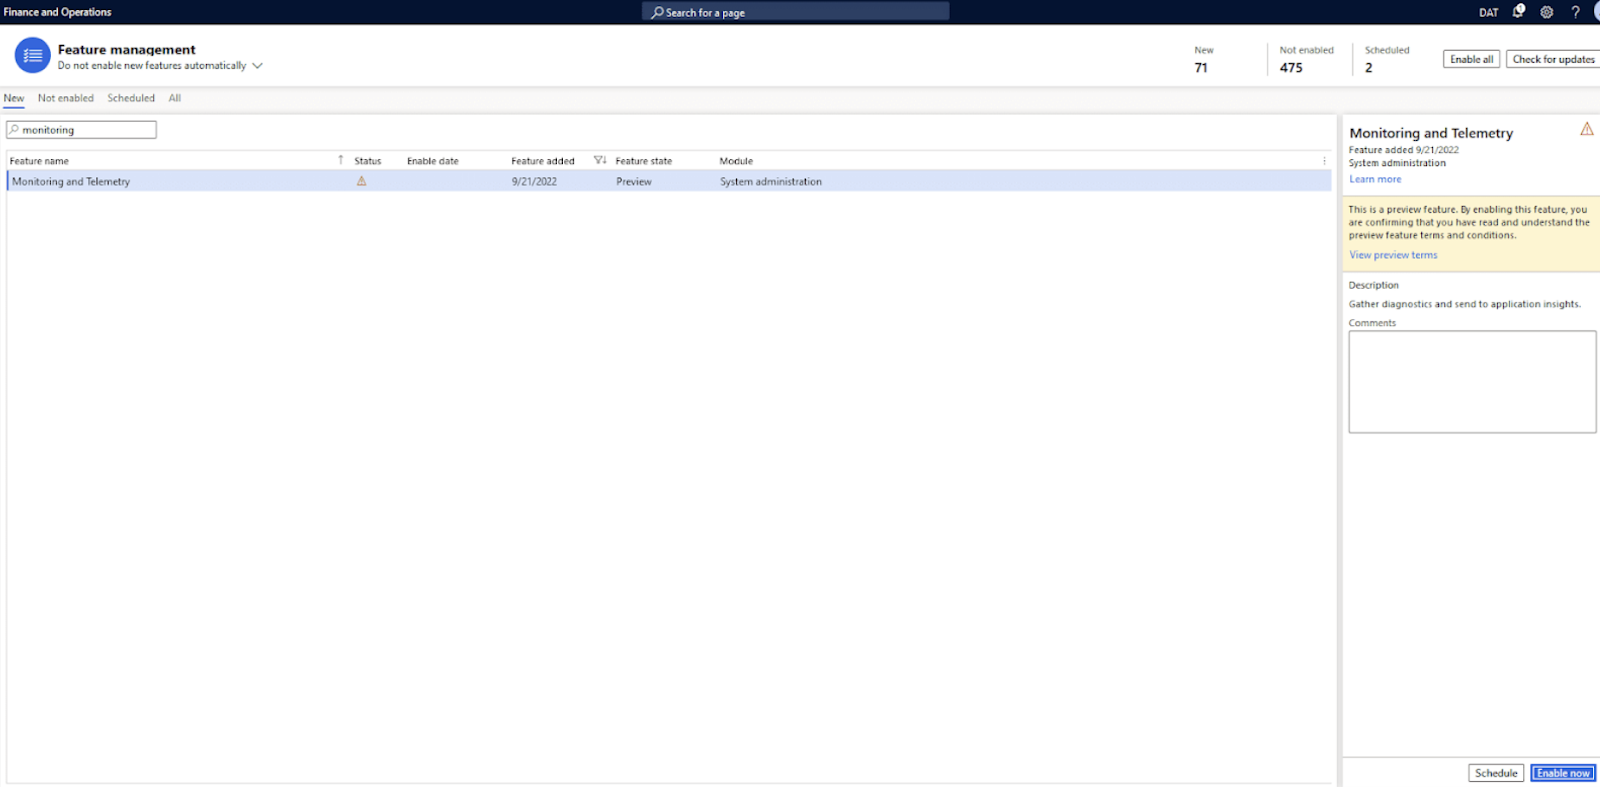
Task: Click the Finance and Operations title
Action: click(x=57, y=12)
